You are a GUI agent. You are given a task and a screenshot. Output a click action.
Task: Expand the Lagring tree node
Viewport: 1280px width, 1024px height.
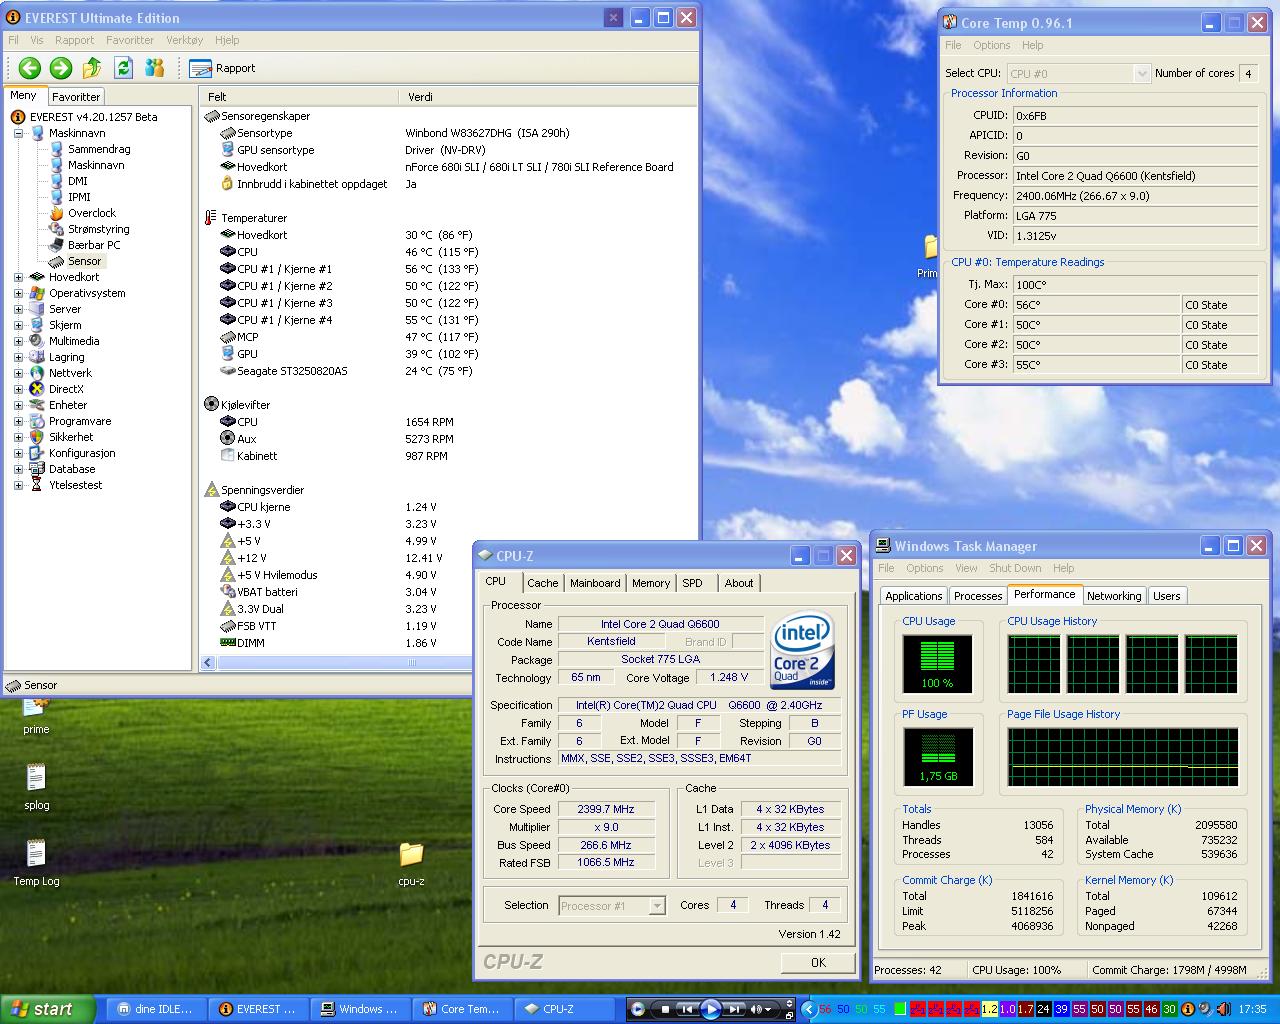tap(19, 357)
